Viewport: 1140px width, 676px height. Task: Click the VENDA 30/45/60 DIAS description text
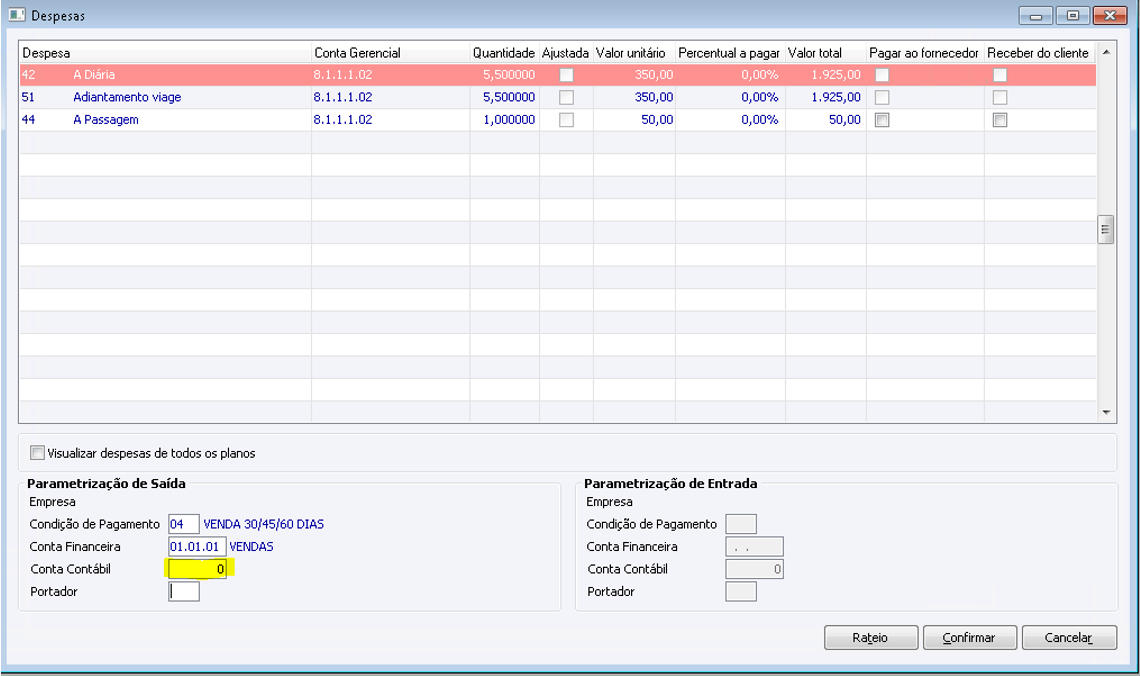click(264, 524)
